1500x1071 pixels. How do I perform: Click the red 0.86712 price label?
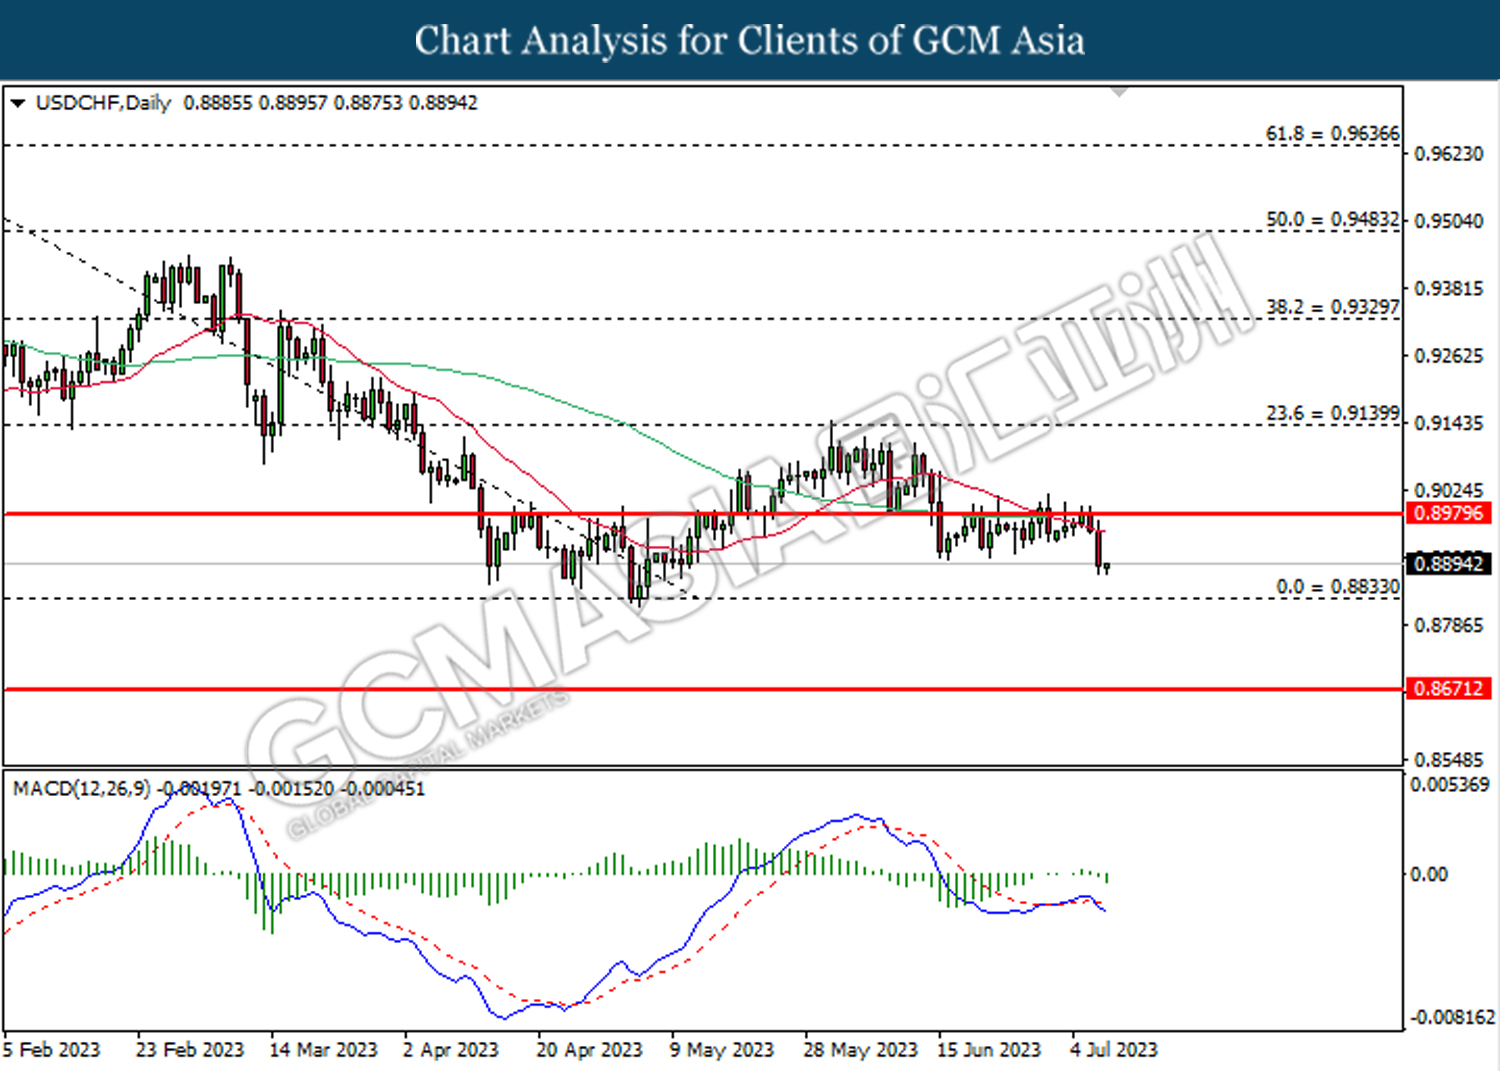(x=1449, y=688)
